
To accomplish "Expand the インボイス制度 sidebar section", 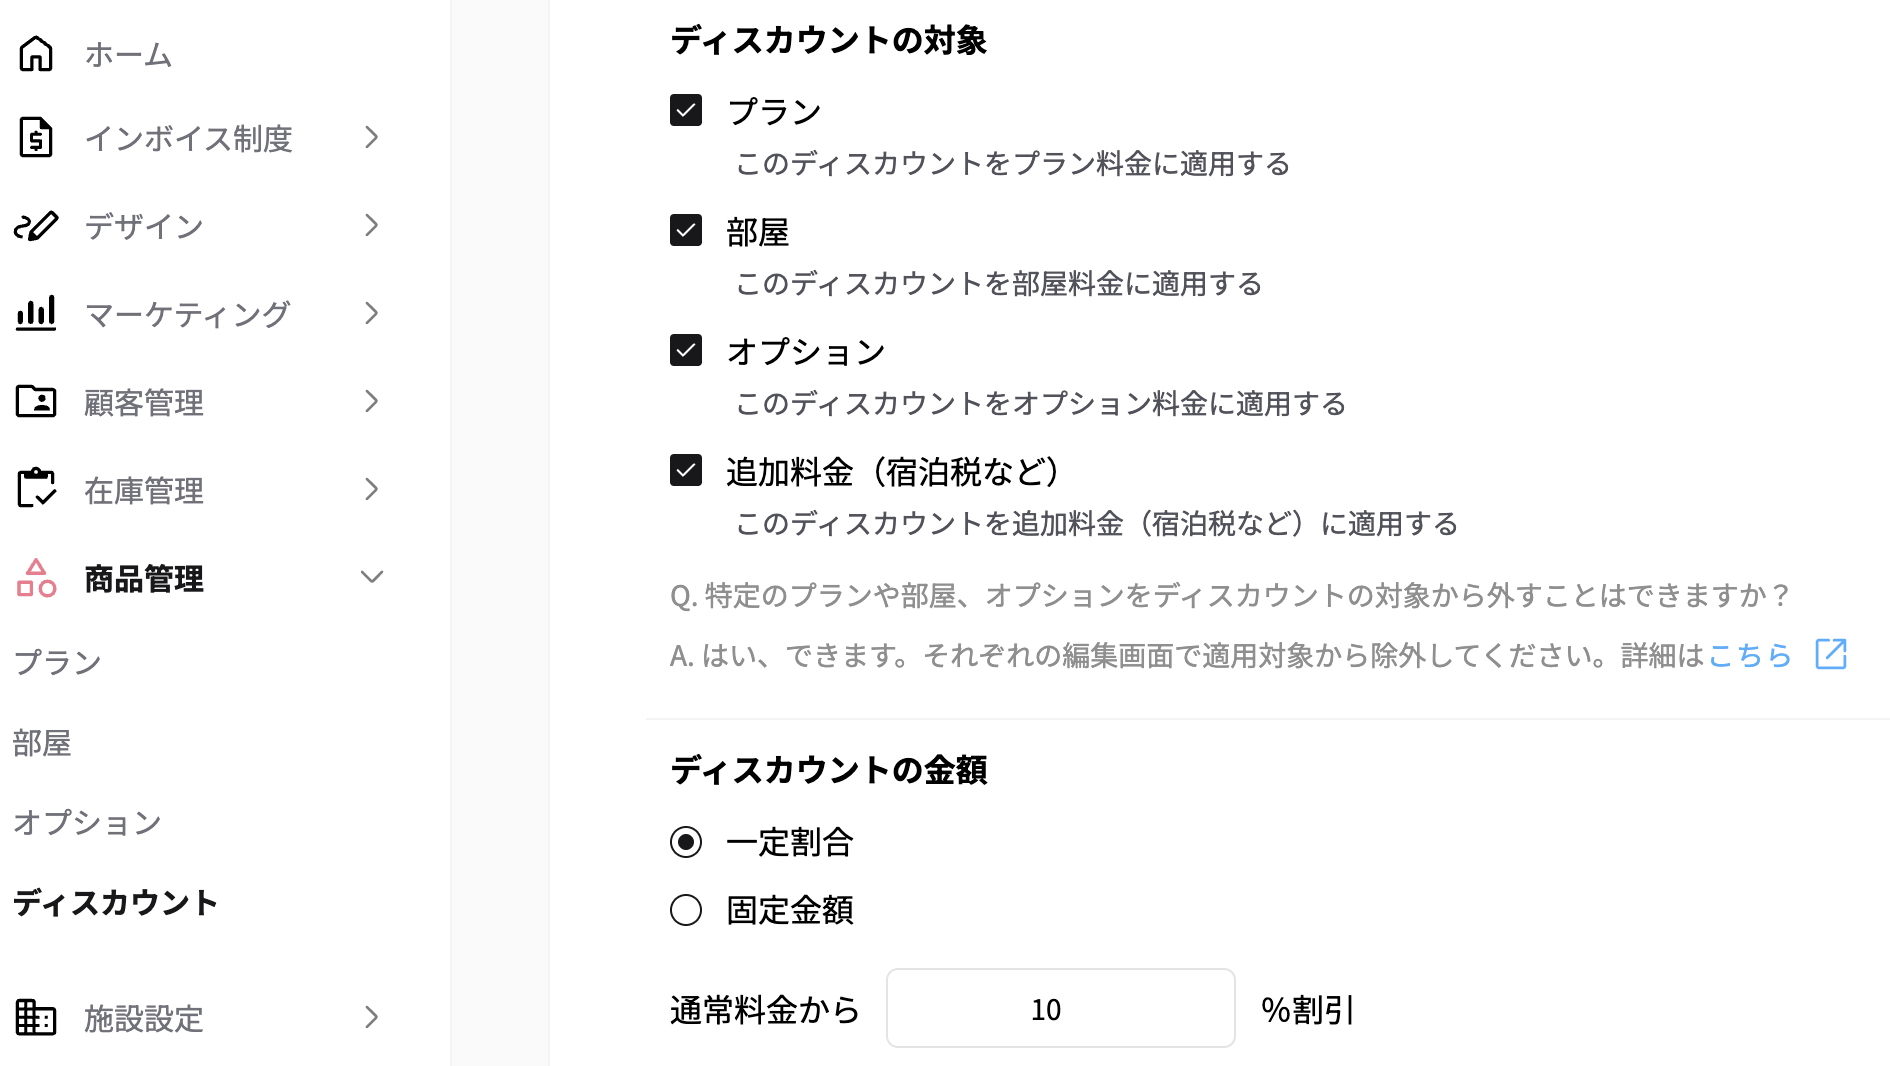I will [372, 138].
